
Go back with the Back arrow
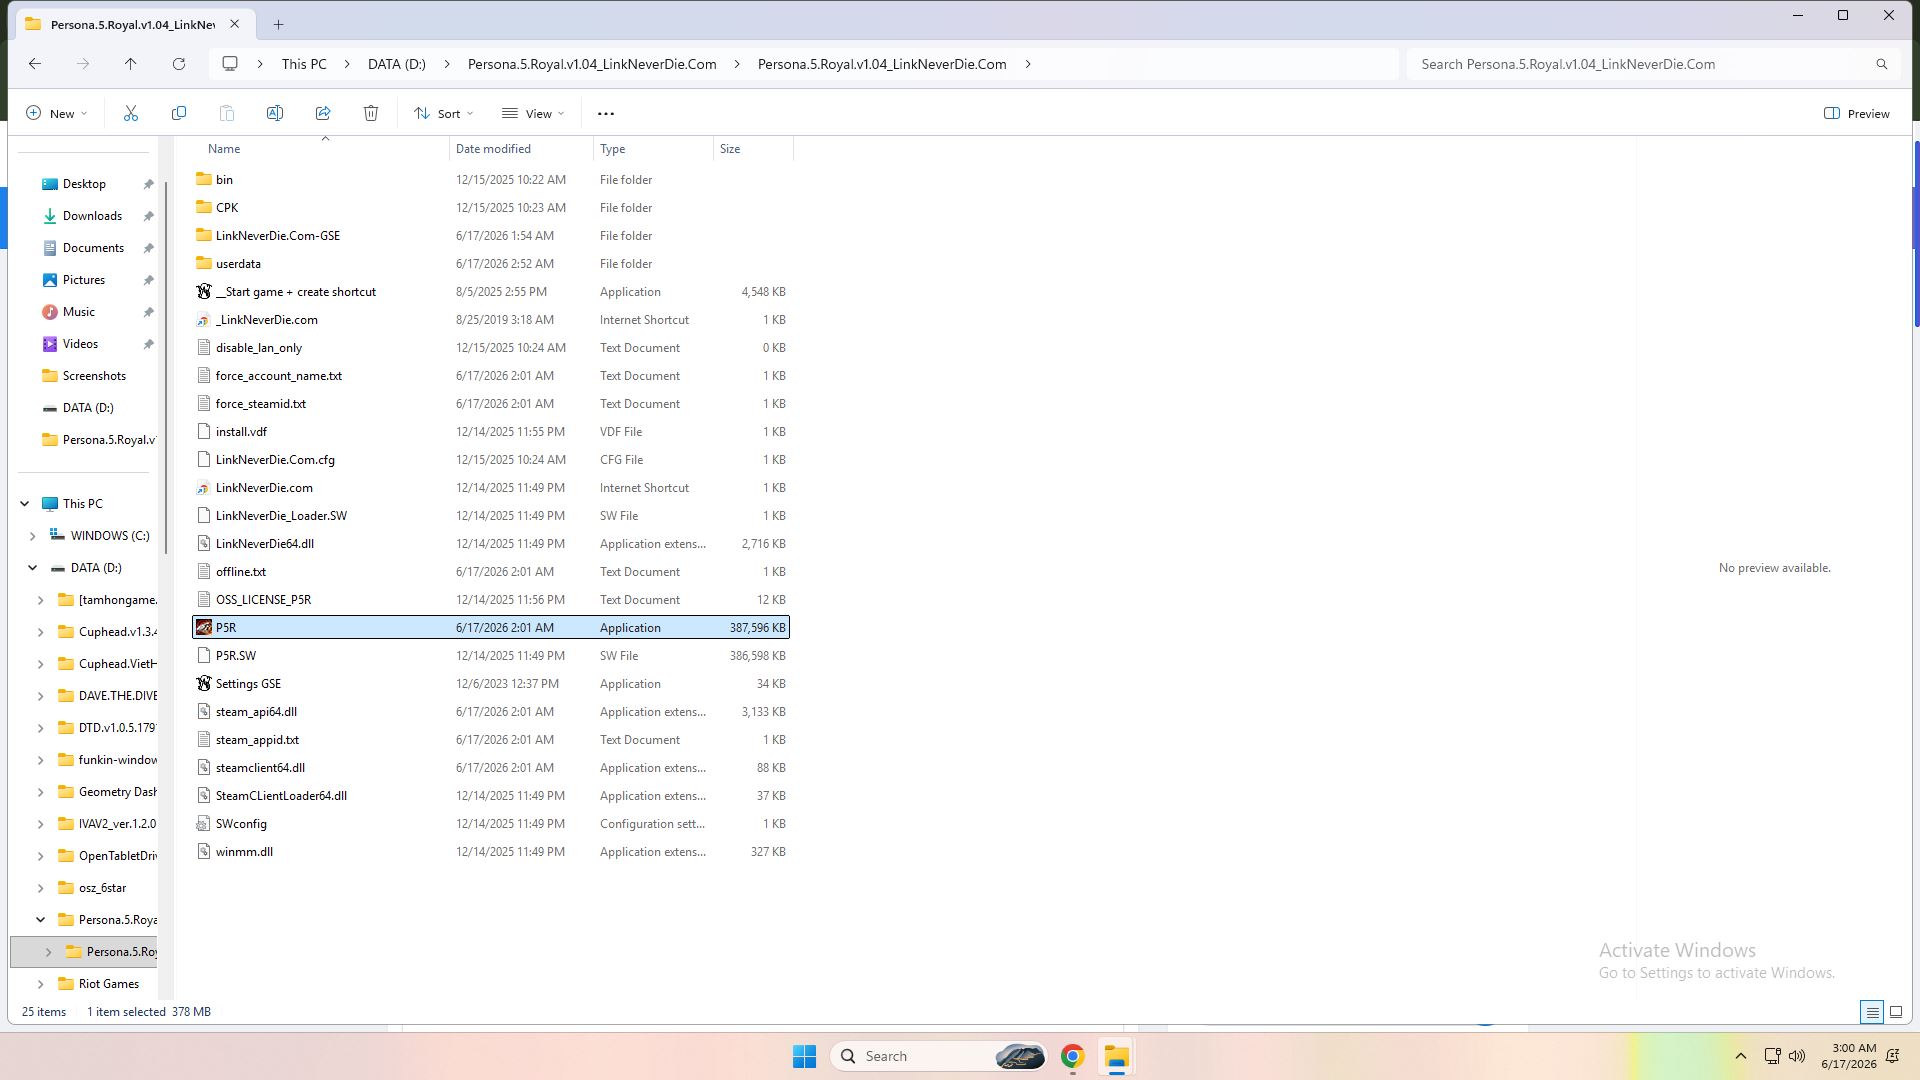(35, 64)
